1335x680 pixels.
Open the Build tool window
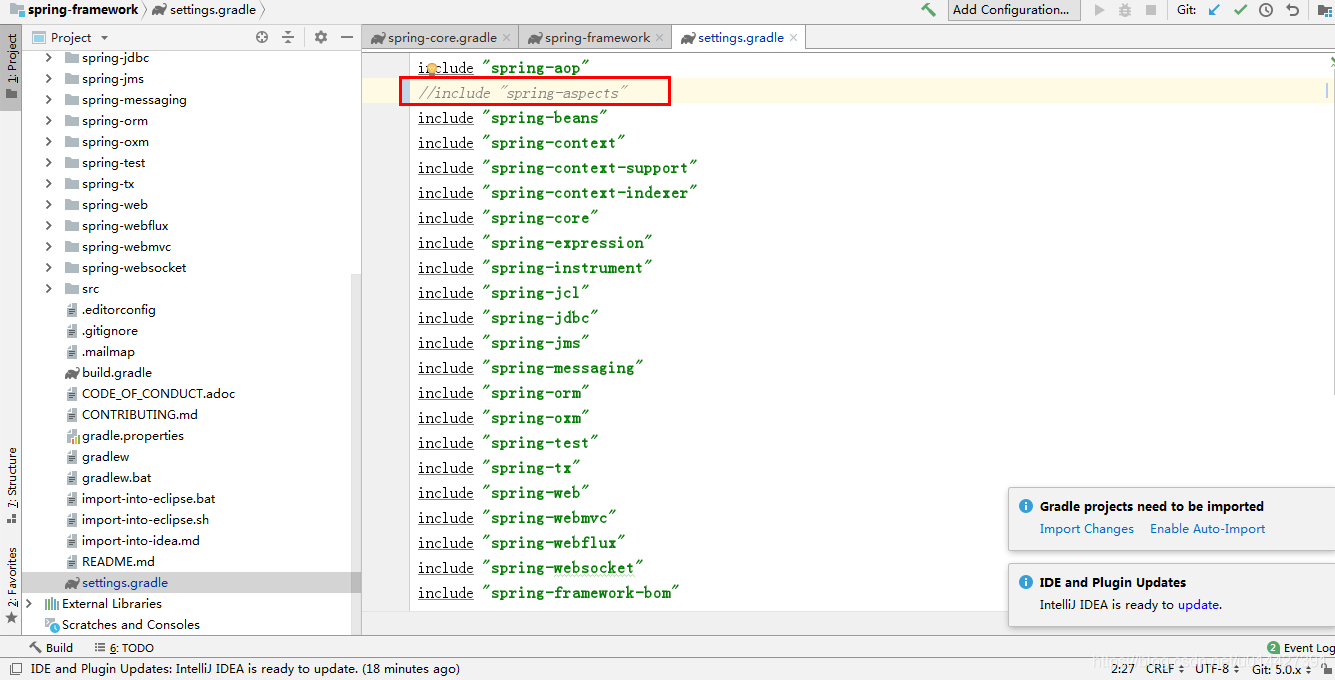click(51, 648)
